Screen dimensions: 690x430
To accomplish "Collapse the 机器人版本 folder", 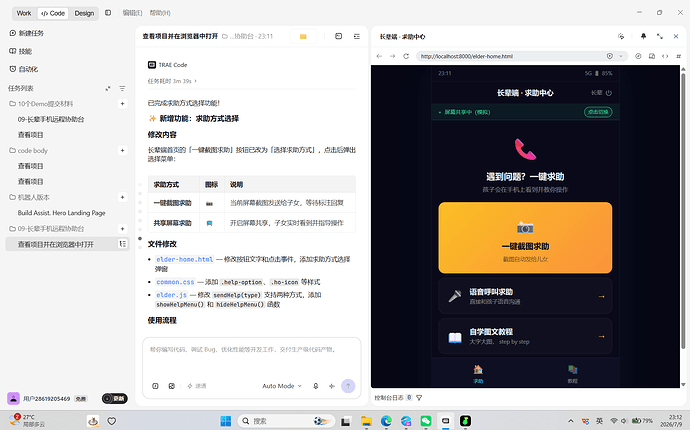I will click(29, 197).
